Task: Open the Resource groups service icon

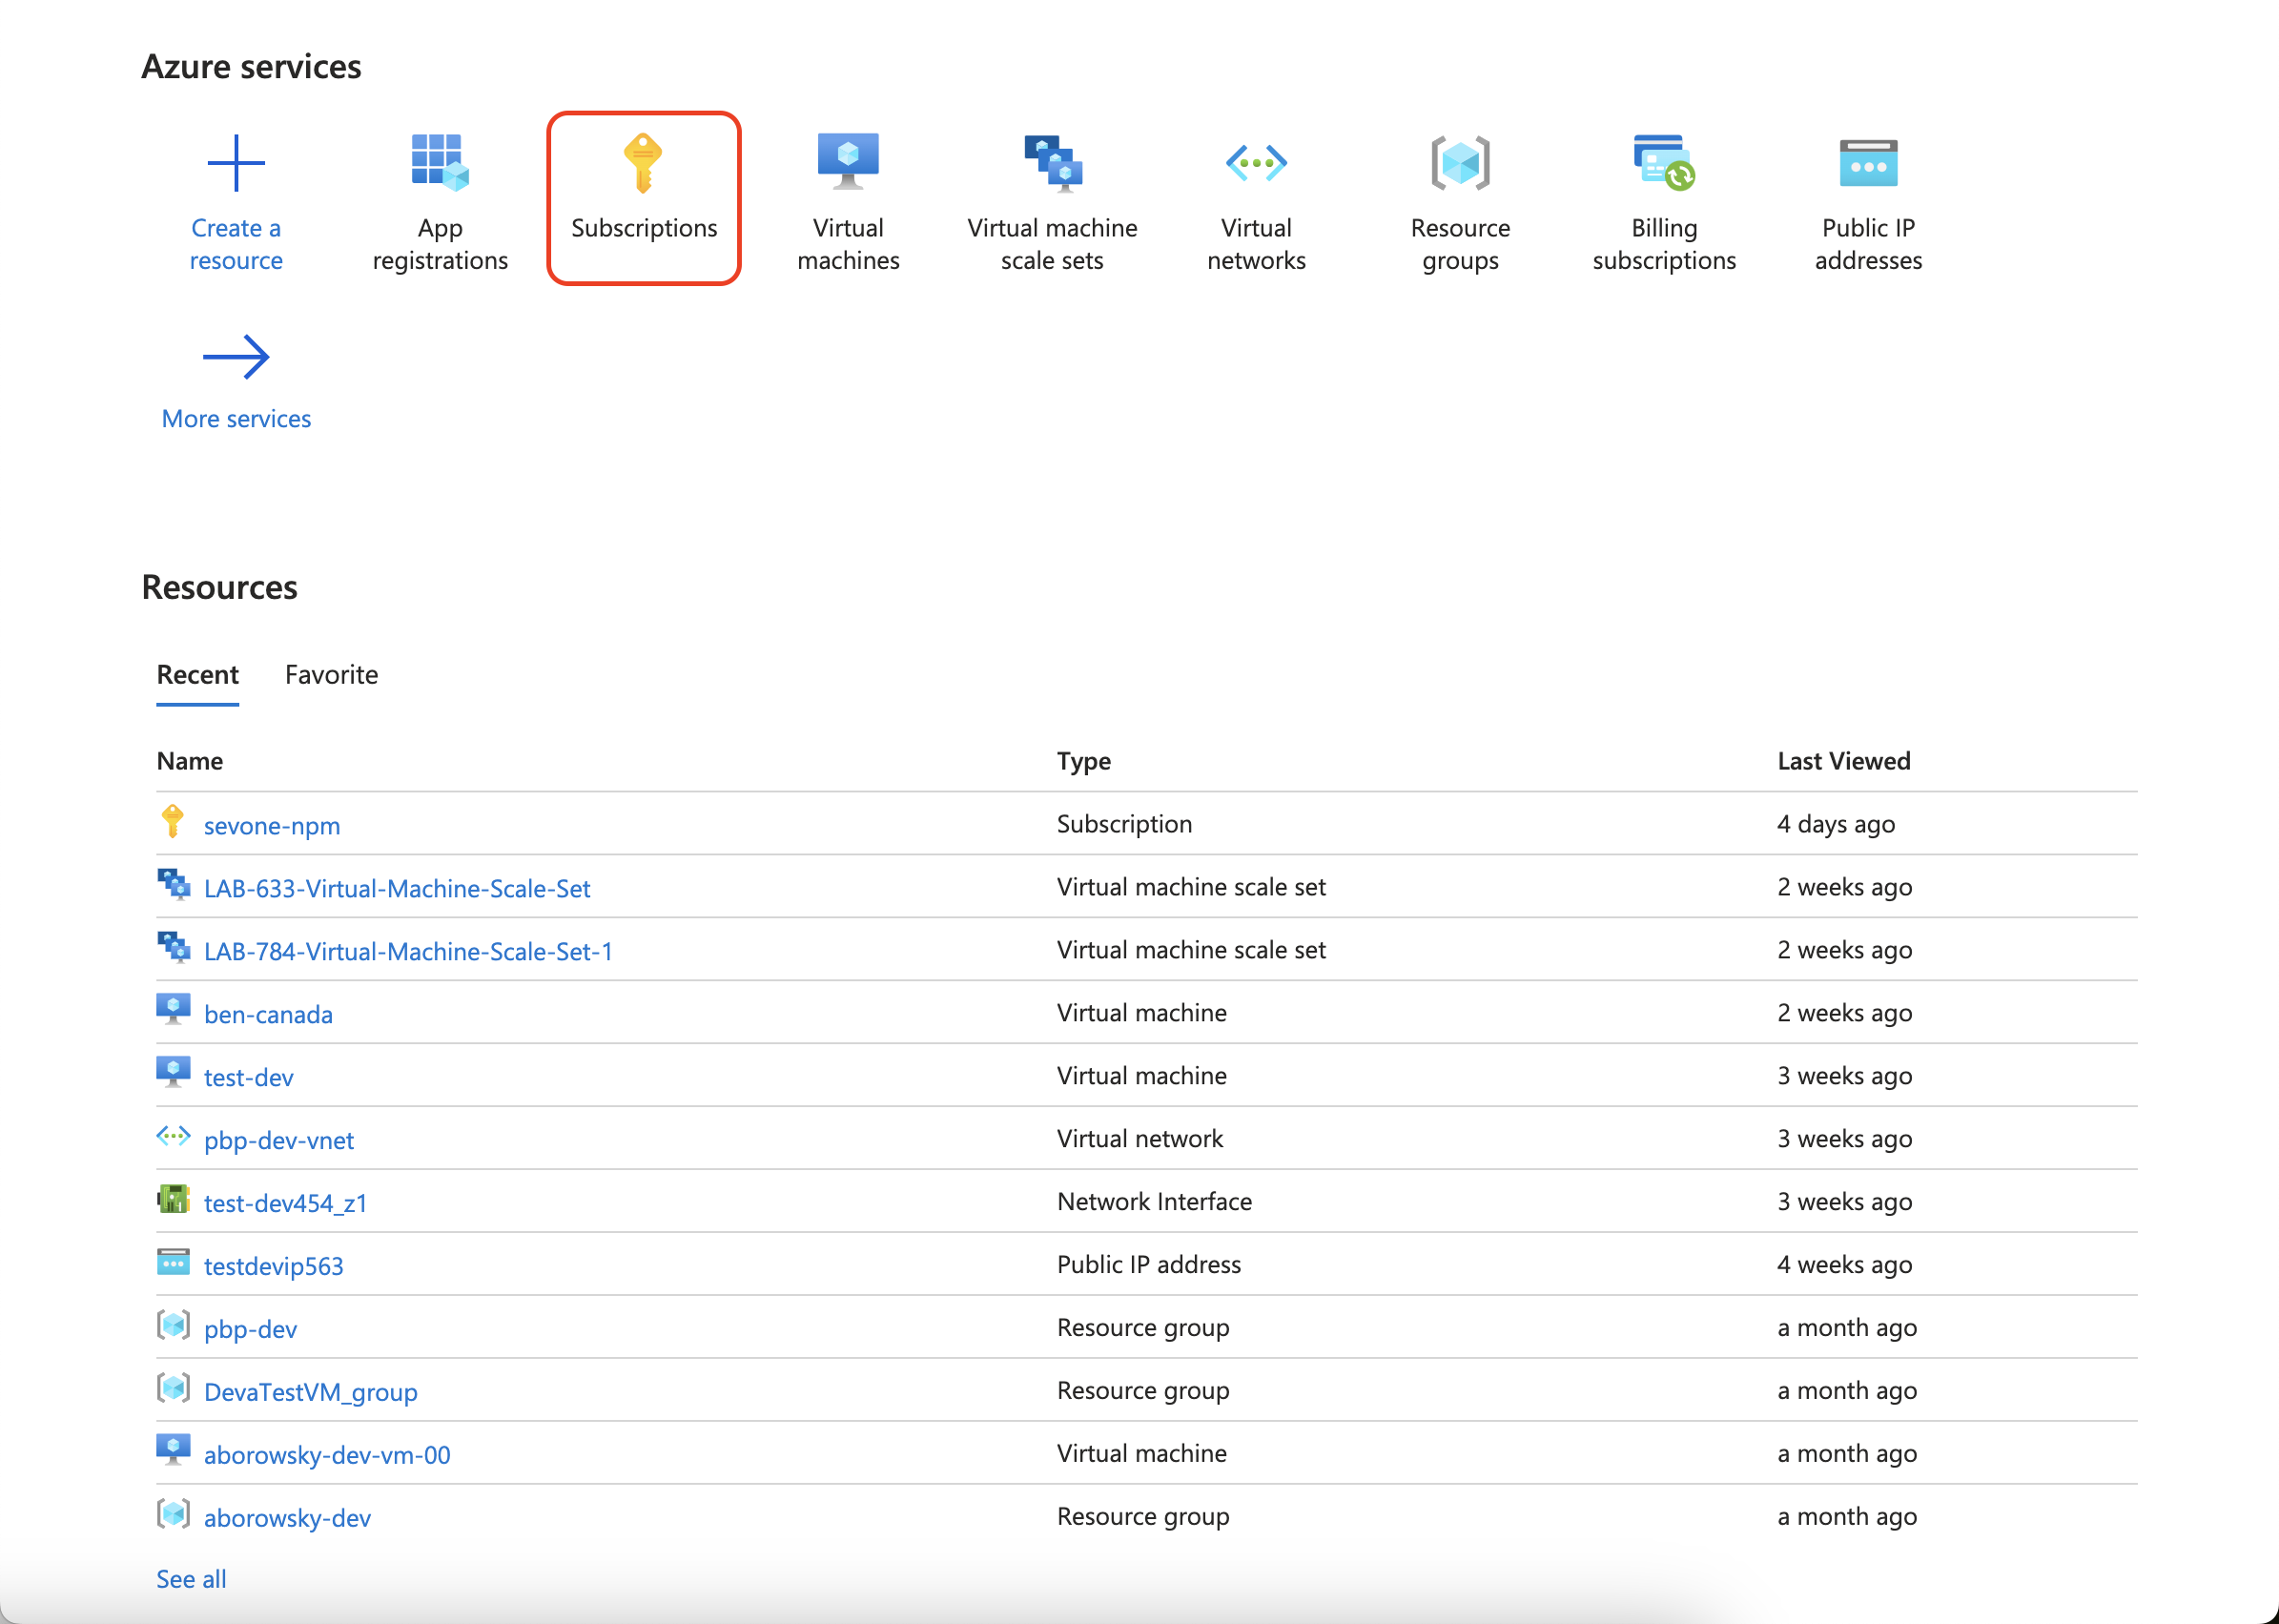Action: pos(1460,162)
